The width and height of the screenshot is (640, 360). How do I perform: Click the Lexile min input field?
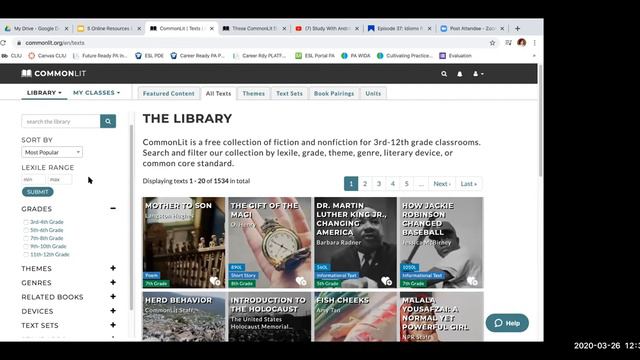tap(33, 179)
